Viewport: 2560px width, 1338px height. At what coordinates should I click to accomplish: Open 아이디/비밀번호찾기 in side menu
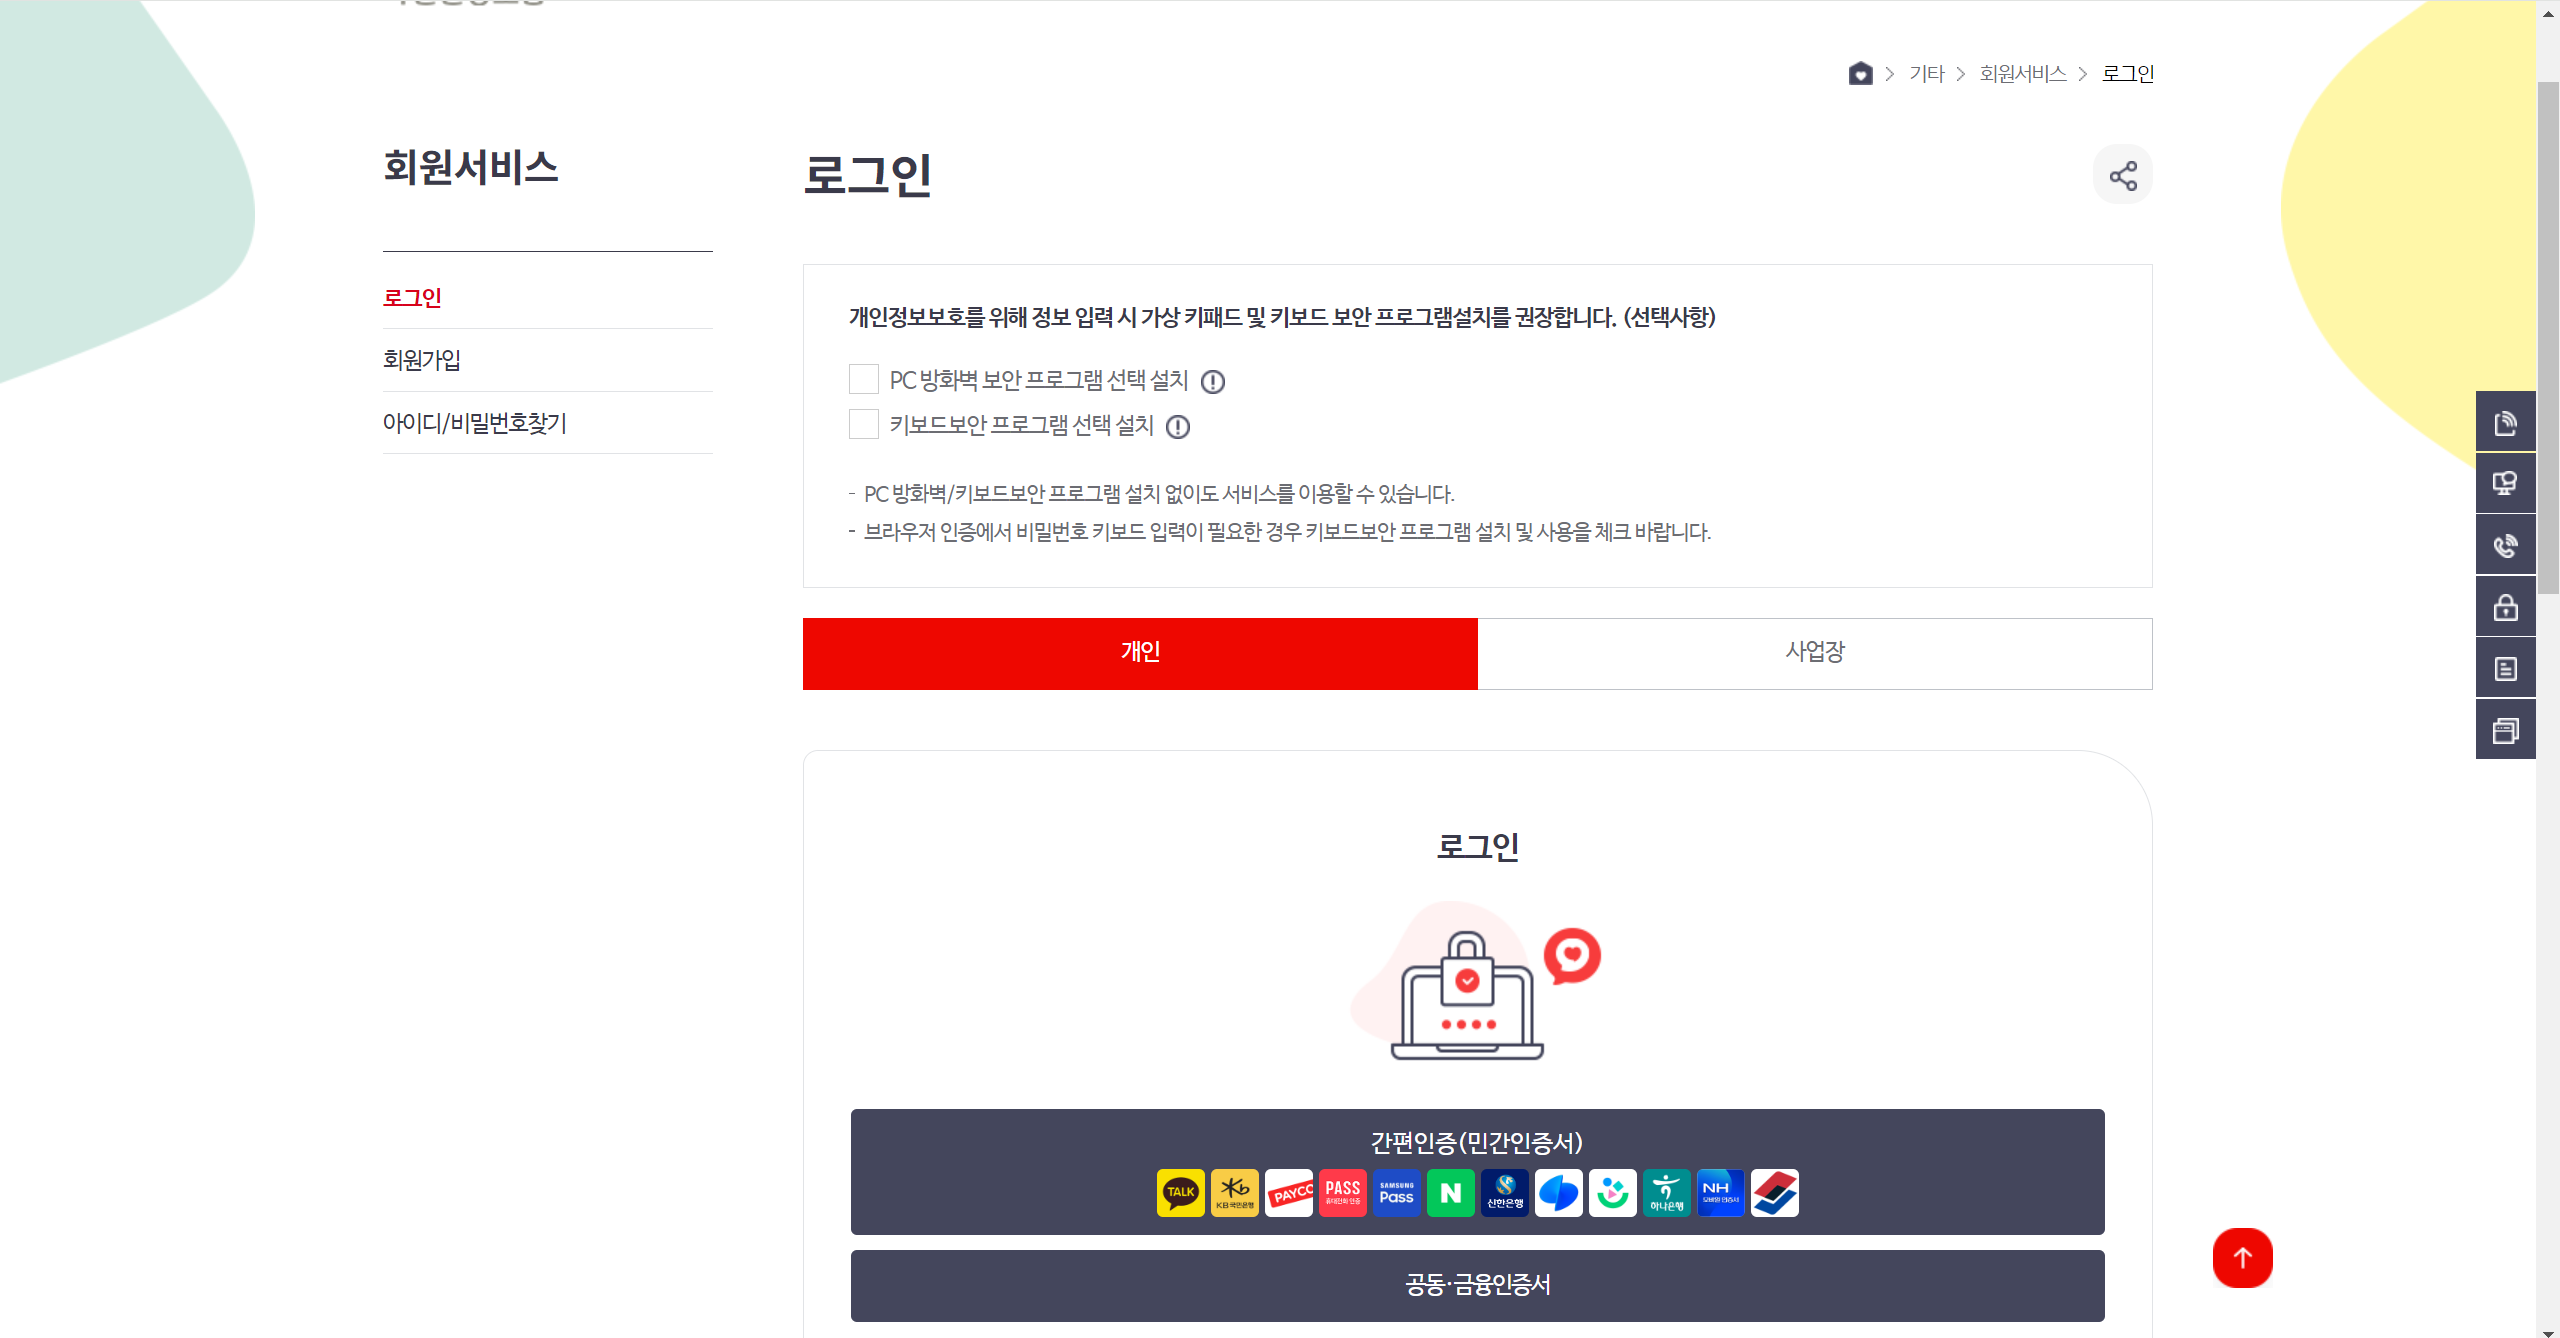coord(474,423)
